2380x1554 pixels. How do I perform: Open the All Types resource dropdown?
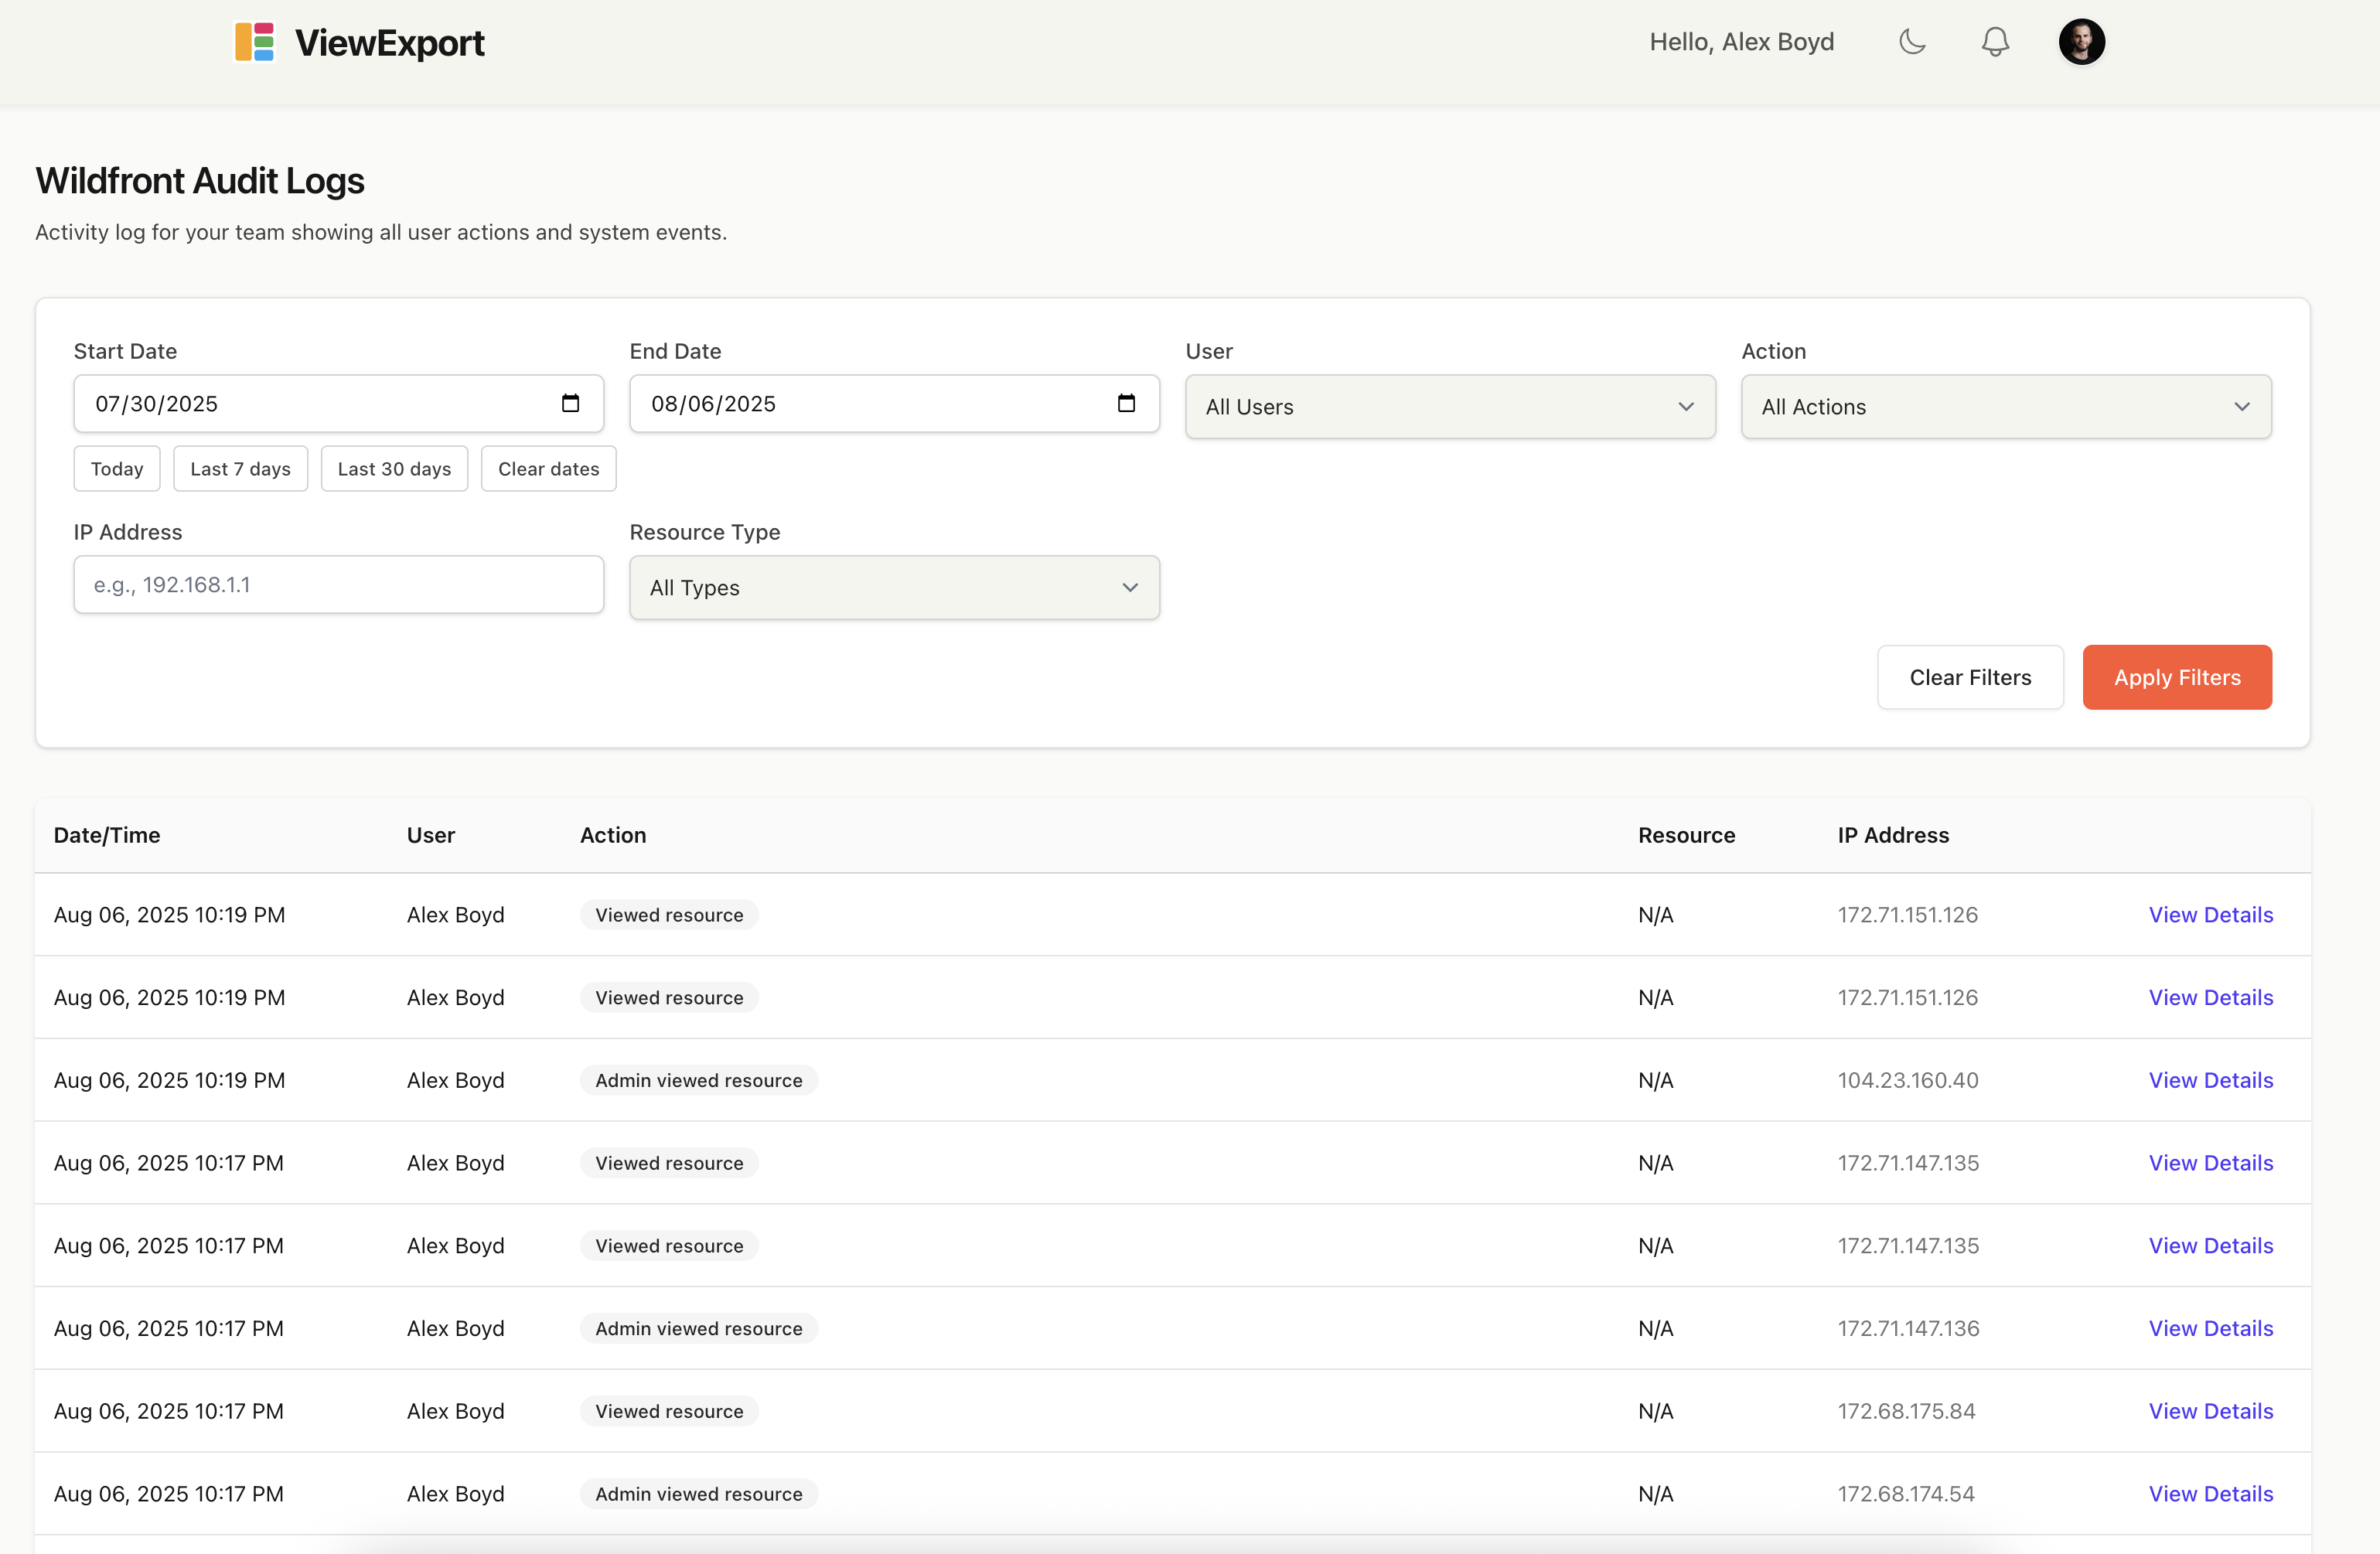(893, 588)
